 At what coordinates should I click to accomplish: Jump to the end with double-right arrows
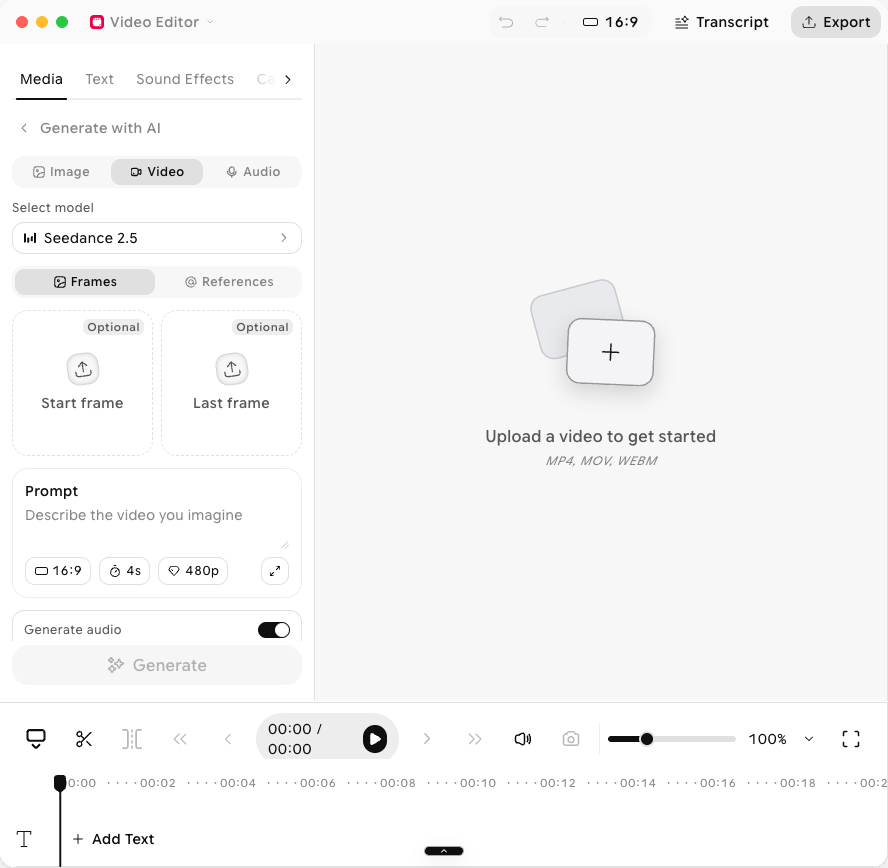click(x=475, y=739)
